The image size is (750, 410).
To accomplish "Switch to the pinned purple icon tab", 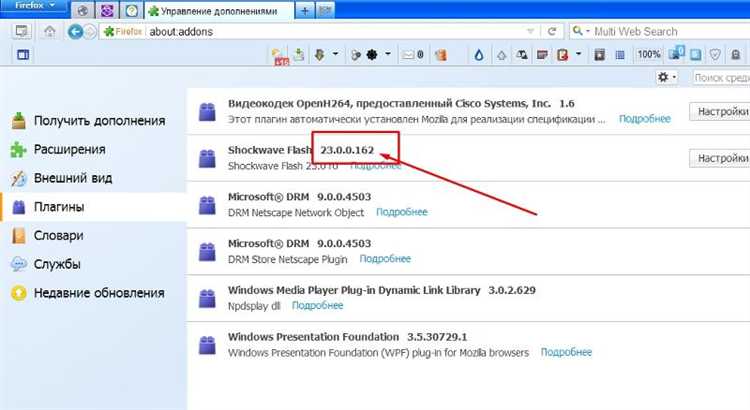I will 107,11.
